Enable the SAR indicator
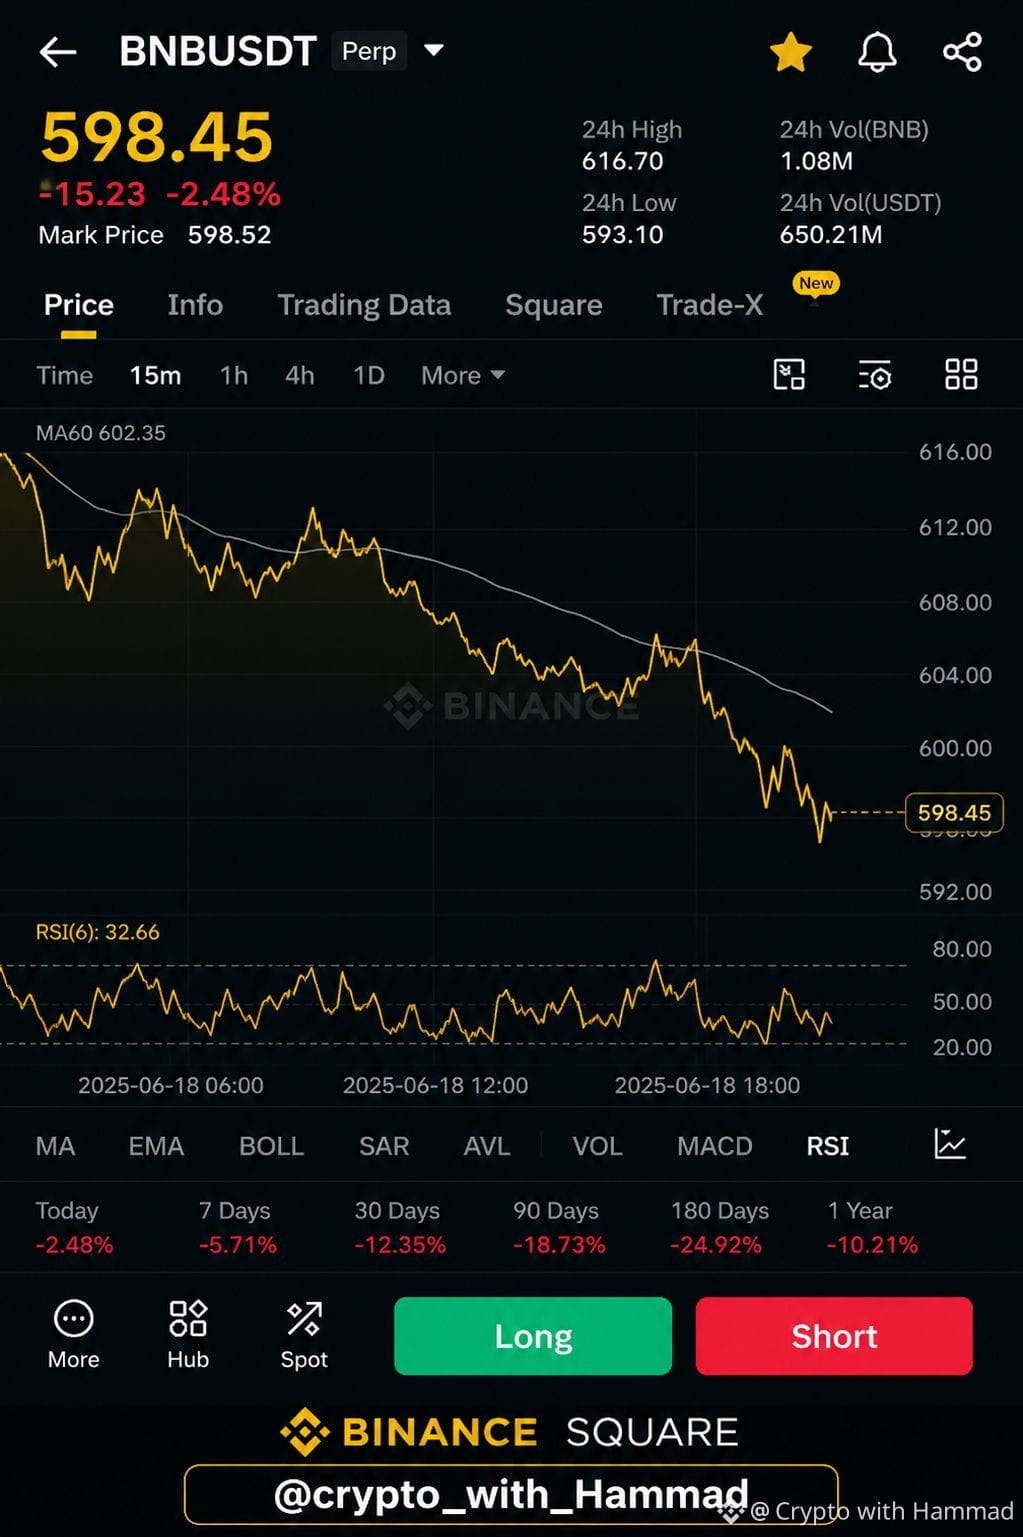The height and width of the screenshot is (1537, 1023). coord(384,1146)
